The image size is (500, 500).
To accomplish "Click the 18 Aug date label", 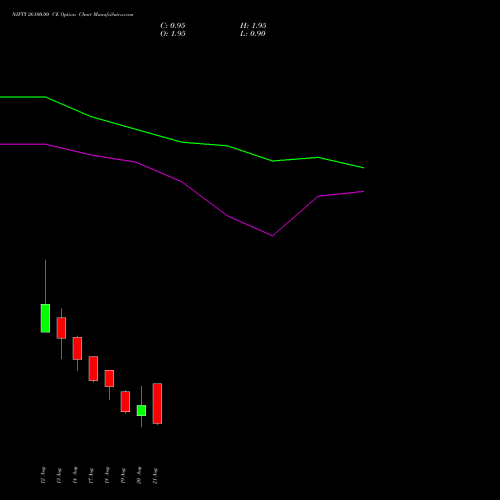I will pyautogui.click(x=107, y=475).
